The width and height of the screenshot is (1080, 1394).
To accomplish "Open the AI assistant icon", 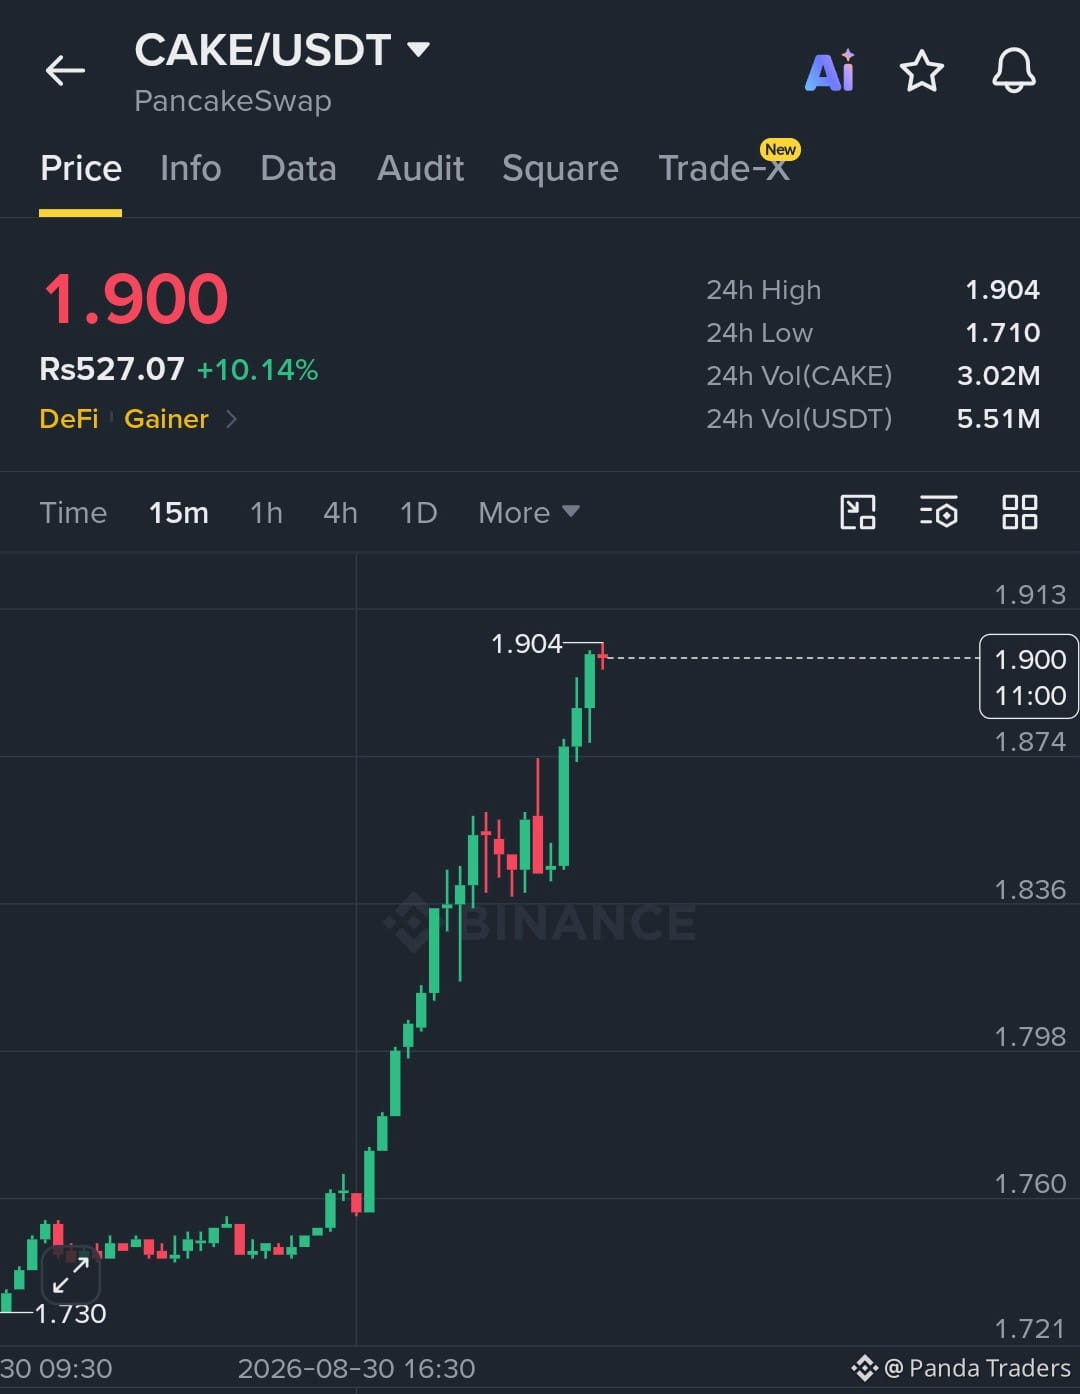I will point(830,71).
